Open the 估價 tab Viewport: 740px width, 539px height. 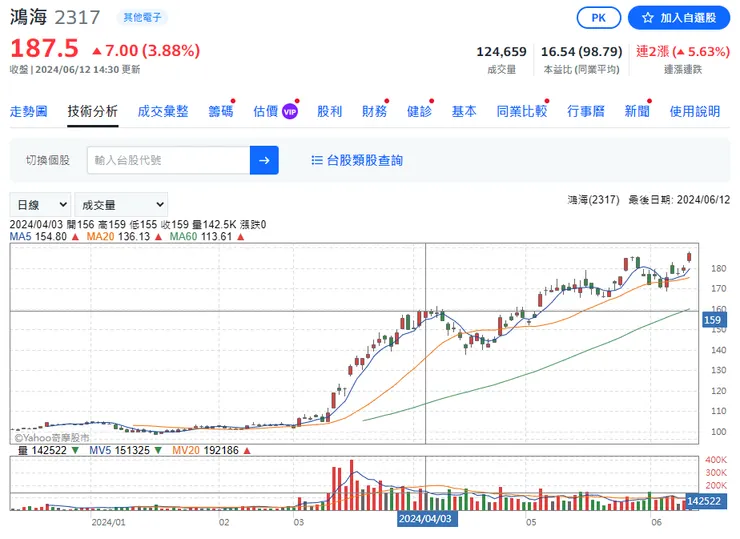(x=266, y=111)
